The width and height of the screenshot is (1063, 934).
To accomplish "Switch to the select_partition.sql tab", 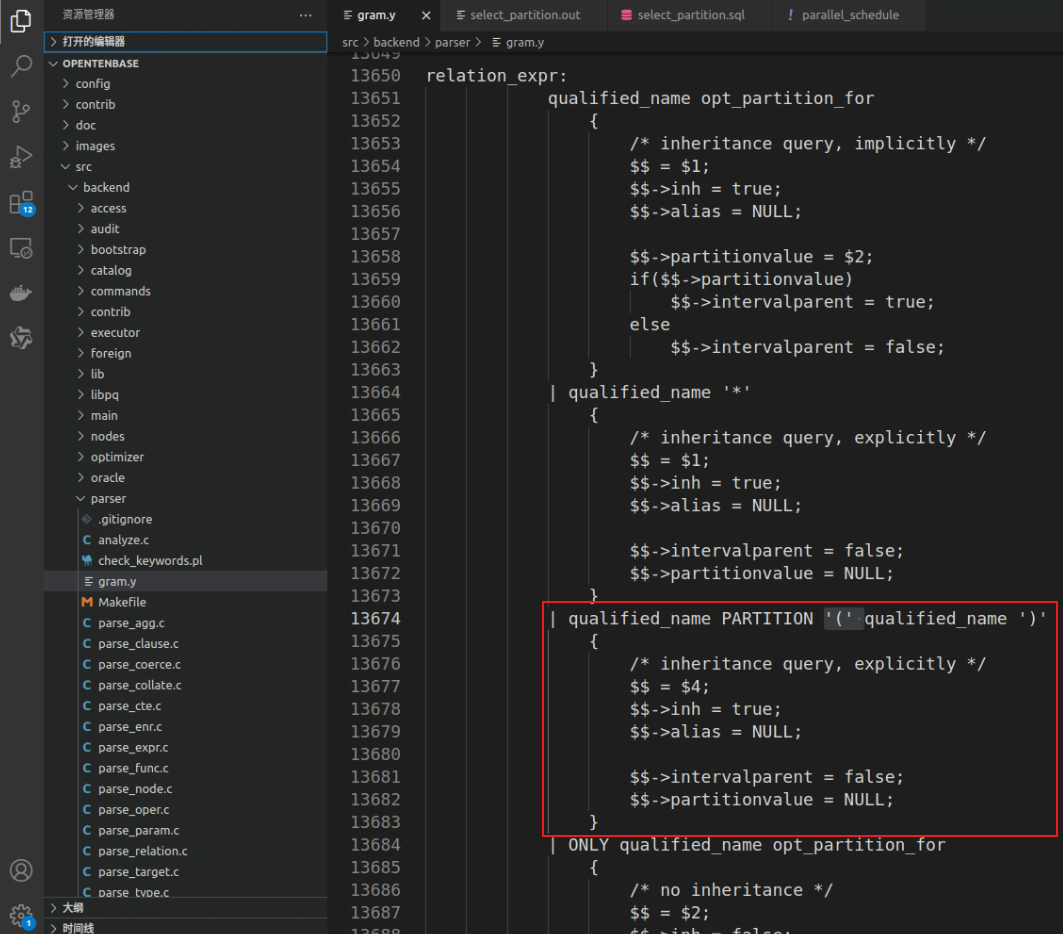I will tap(689, 15).
